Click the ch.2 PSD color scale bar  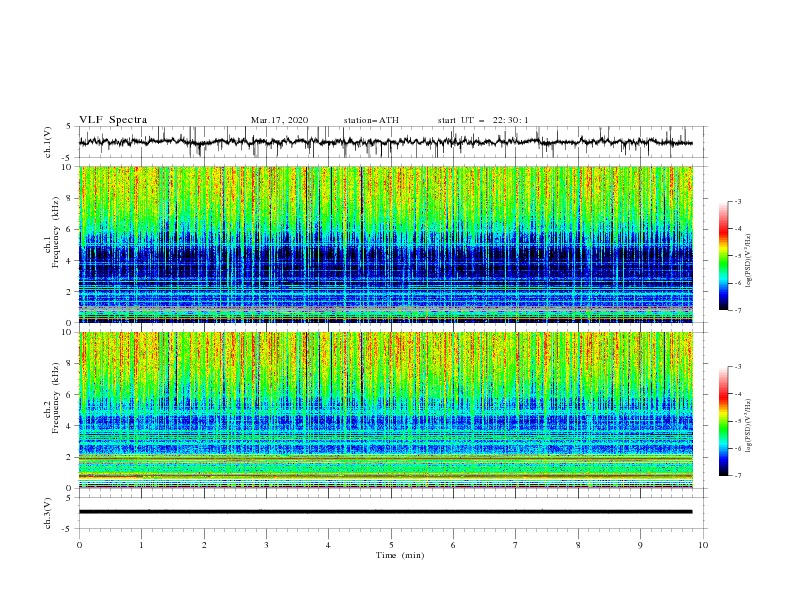pyautogui.click(x=723, y=421)
